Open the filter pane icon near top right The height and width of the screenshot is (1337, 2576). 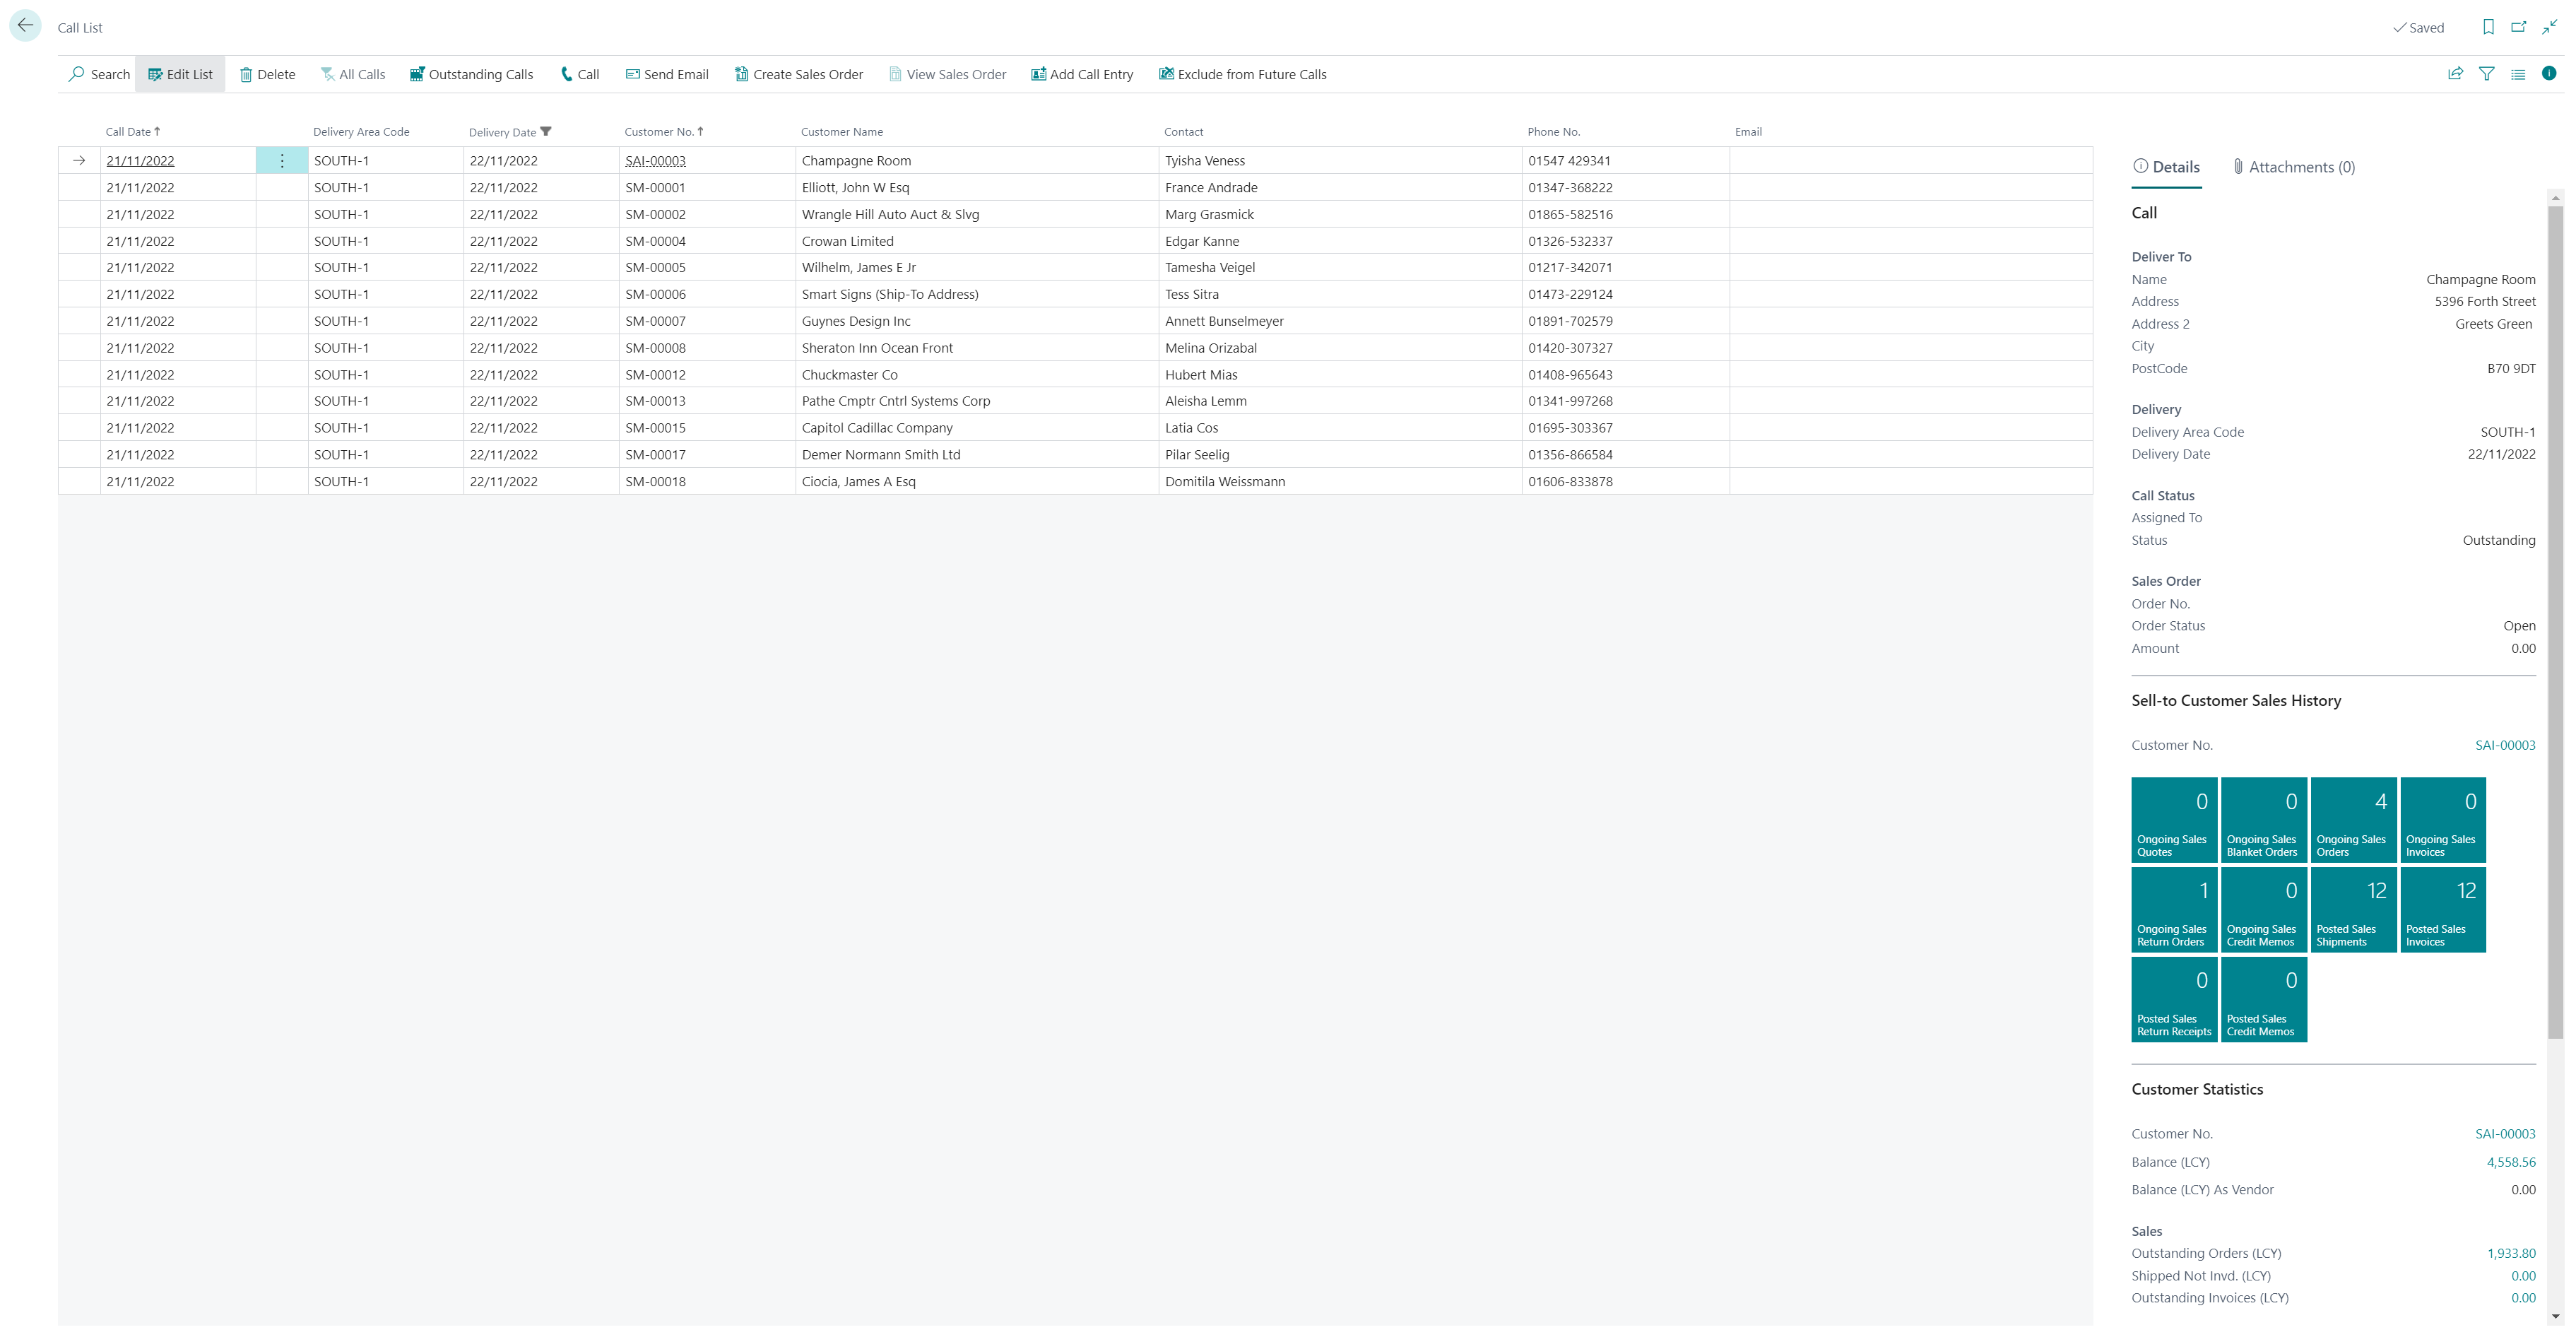[x=2487, y=73]
